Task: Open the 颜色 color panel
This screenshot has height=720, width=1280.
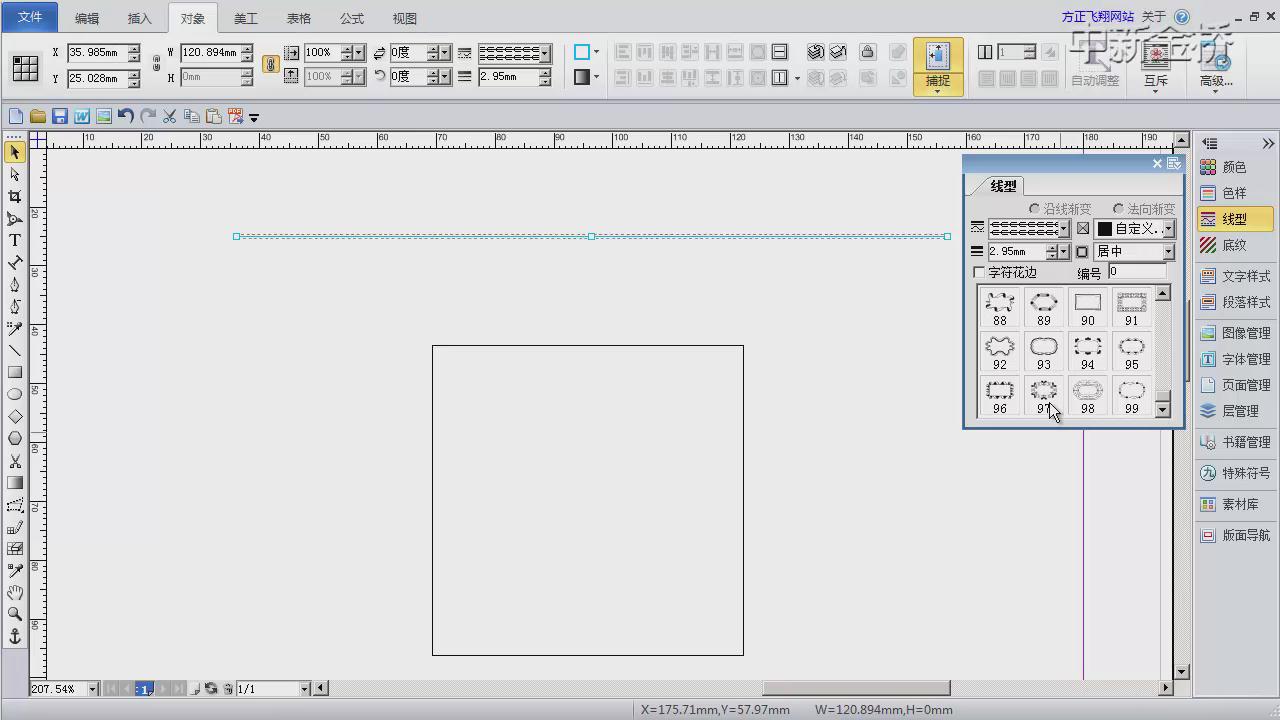Action: [x=1235, y=167]
